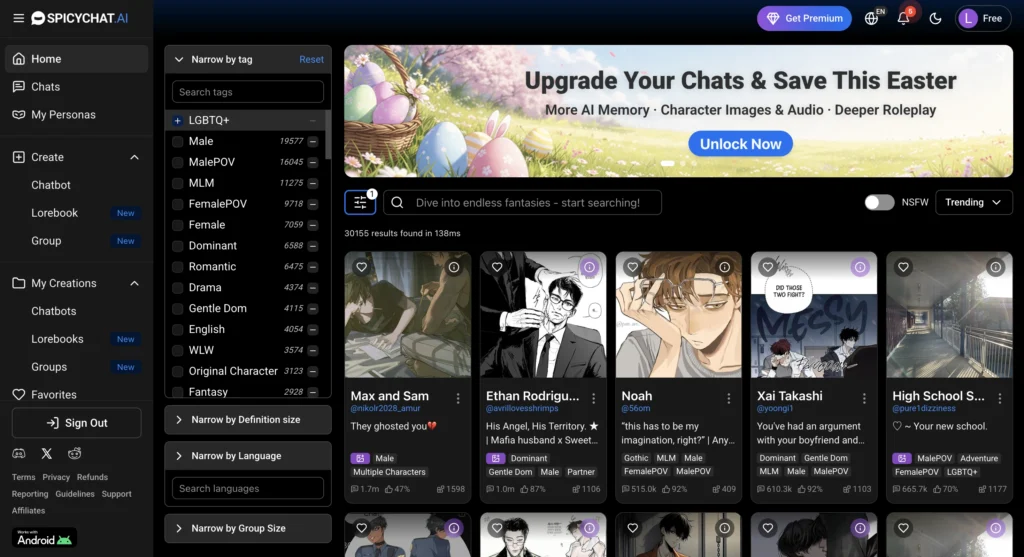This screenshot has height=557, width=1024.
Task: Switch theme with the moon icon
Action: click(936, 18)
